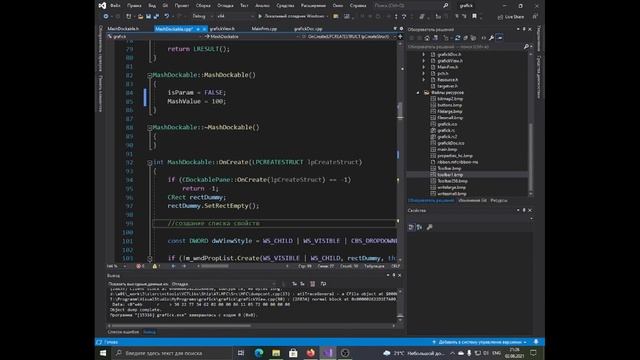Click the Sync/Refresh icon in Solution Explorer
Image resolution: width=640 pixels, height=360 pixels.
[458, 38]
